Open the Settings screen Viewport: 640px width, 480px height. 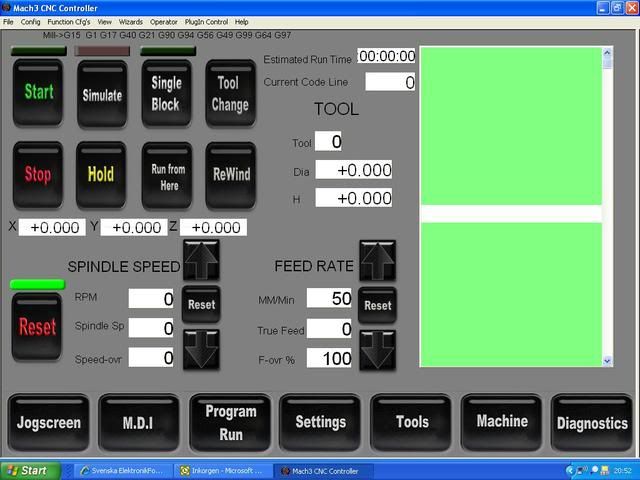320,423
